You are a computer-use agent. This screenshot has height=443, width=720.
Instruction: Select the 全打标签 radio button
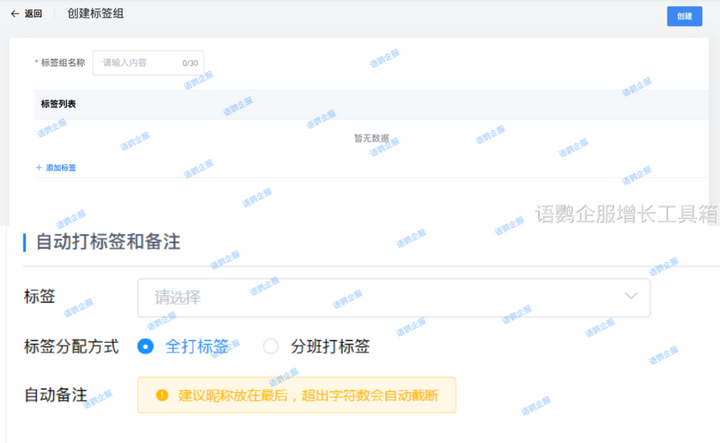tap(146, 347)
